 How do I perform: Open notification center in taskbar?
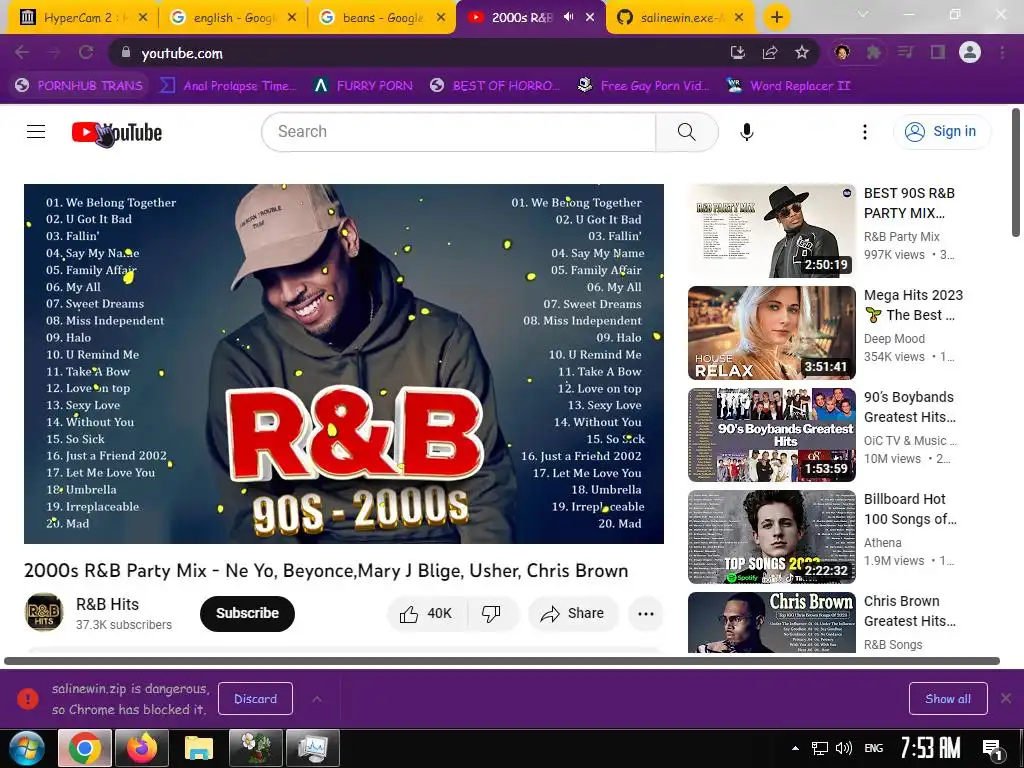(993, 749)
